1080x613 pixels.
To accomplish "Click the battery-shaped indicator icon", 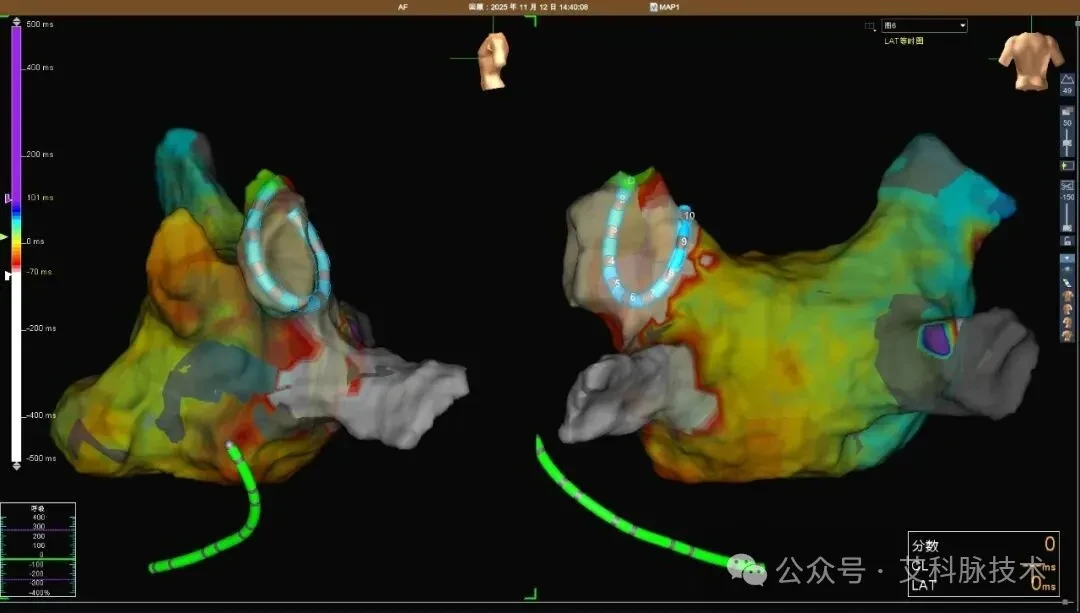I will click(1067, 166).
